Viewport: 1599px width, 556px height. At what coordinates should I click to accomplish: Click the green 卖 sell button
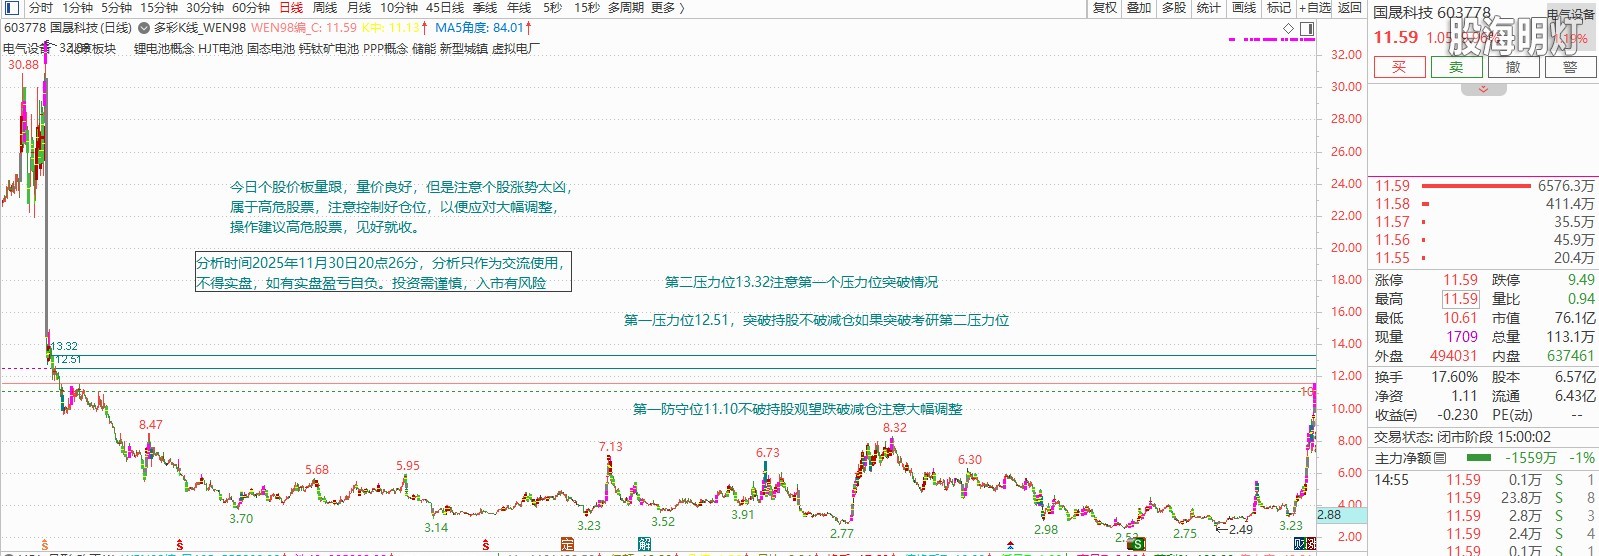1456,67
